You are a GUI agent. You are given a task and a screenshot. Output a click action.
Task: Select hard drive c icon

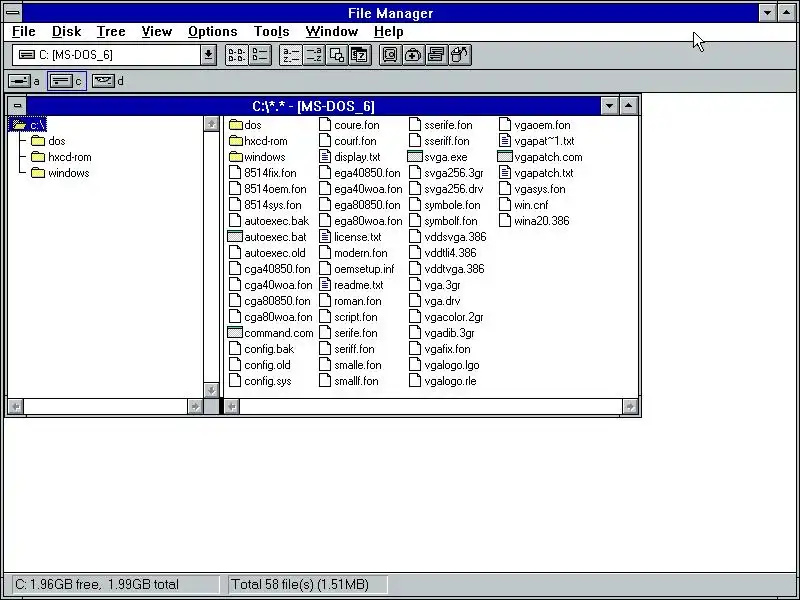(61, 81)
